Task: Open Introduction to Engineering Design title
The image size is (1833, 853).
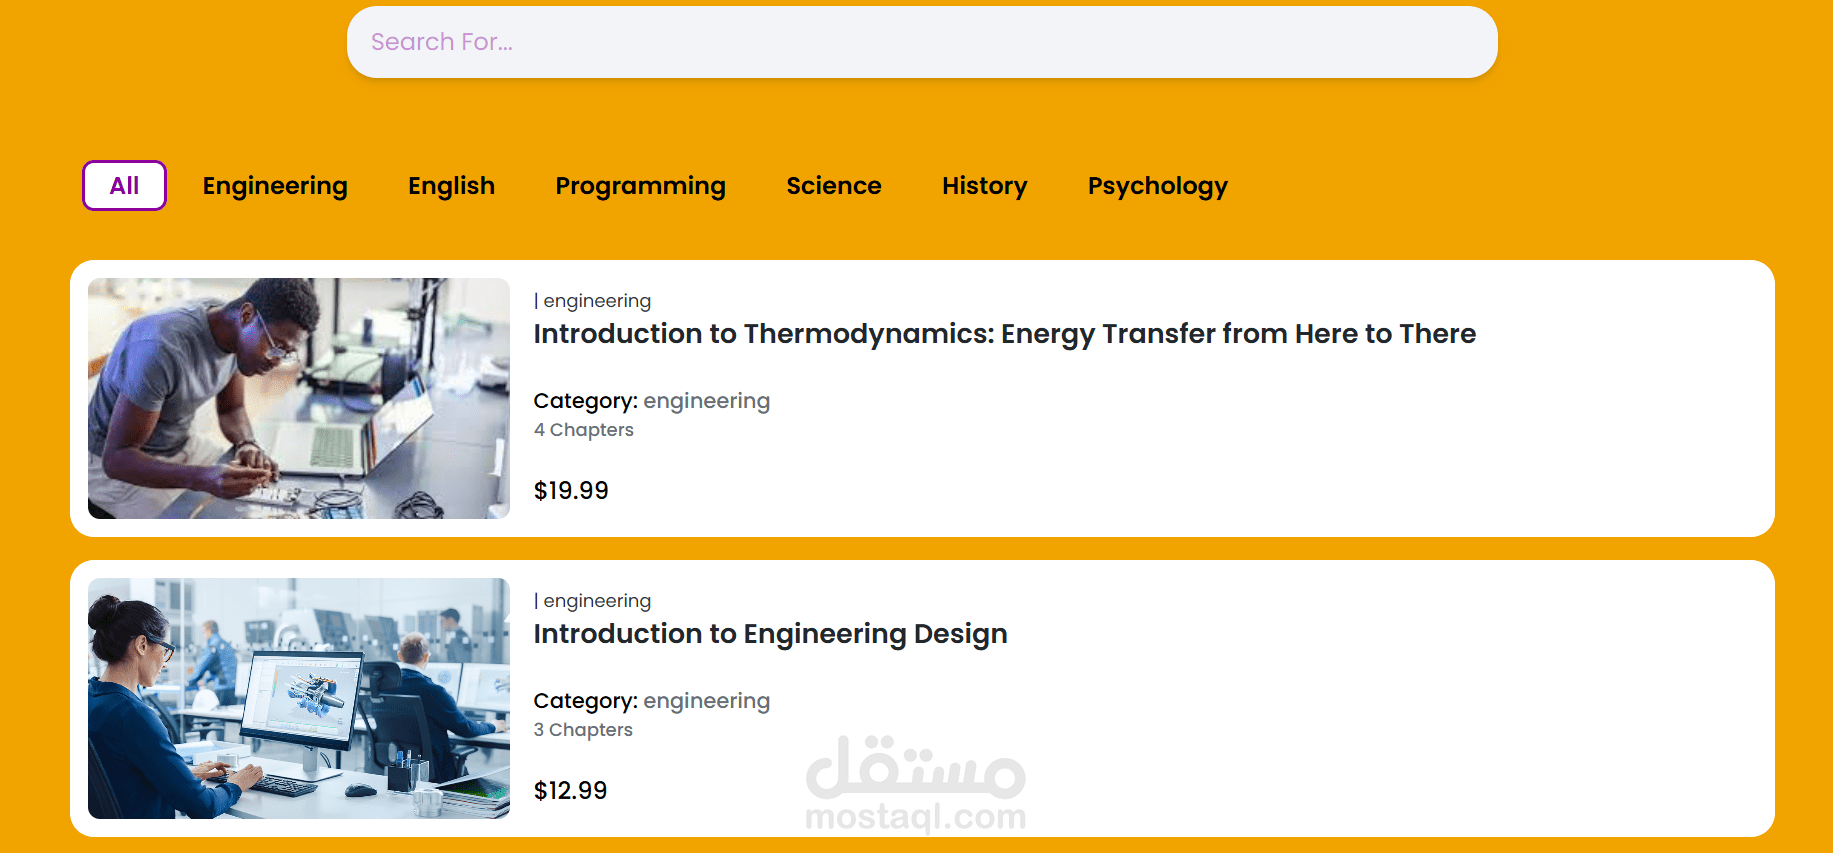Action: (x=770, y=634)
